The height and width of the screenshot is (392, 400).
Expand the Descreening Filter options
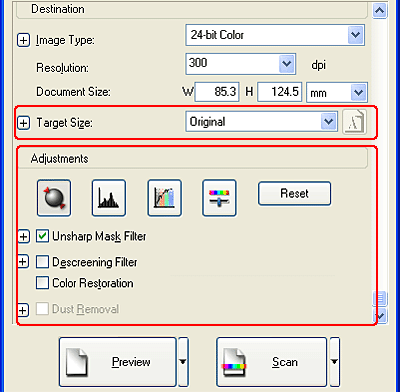[23, 262]
